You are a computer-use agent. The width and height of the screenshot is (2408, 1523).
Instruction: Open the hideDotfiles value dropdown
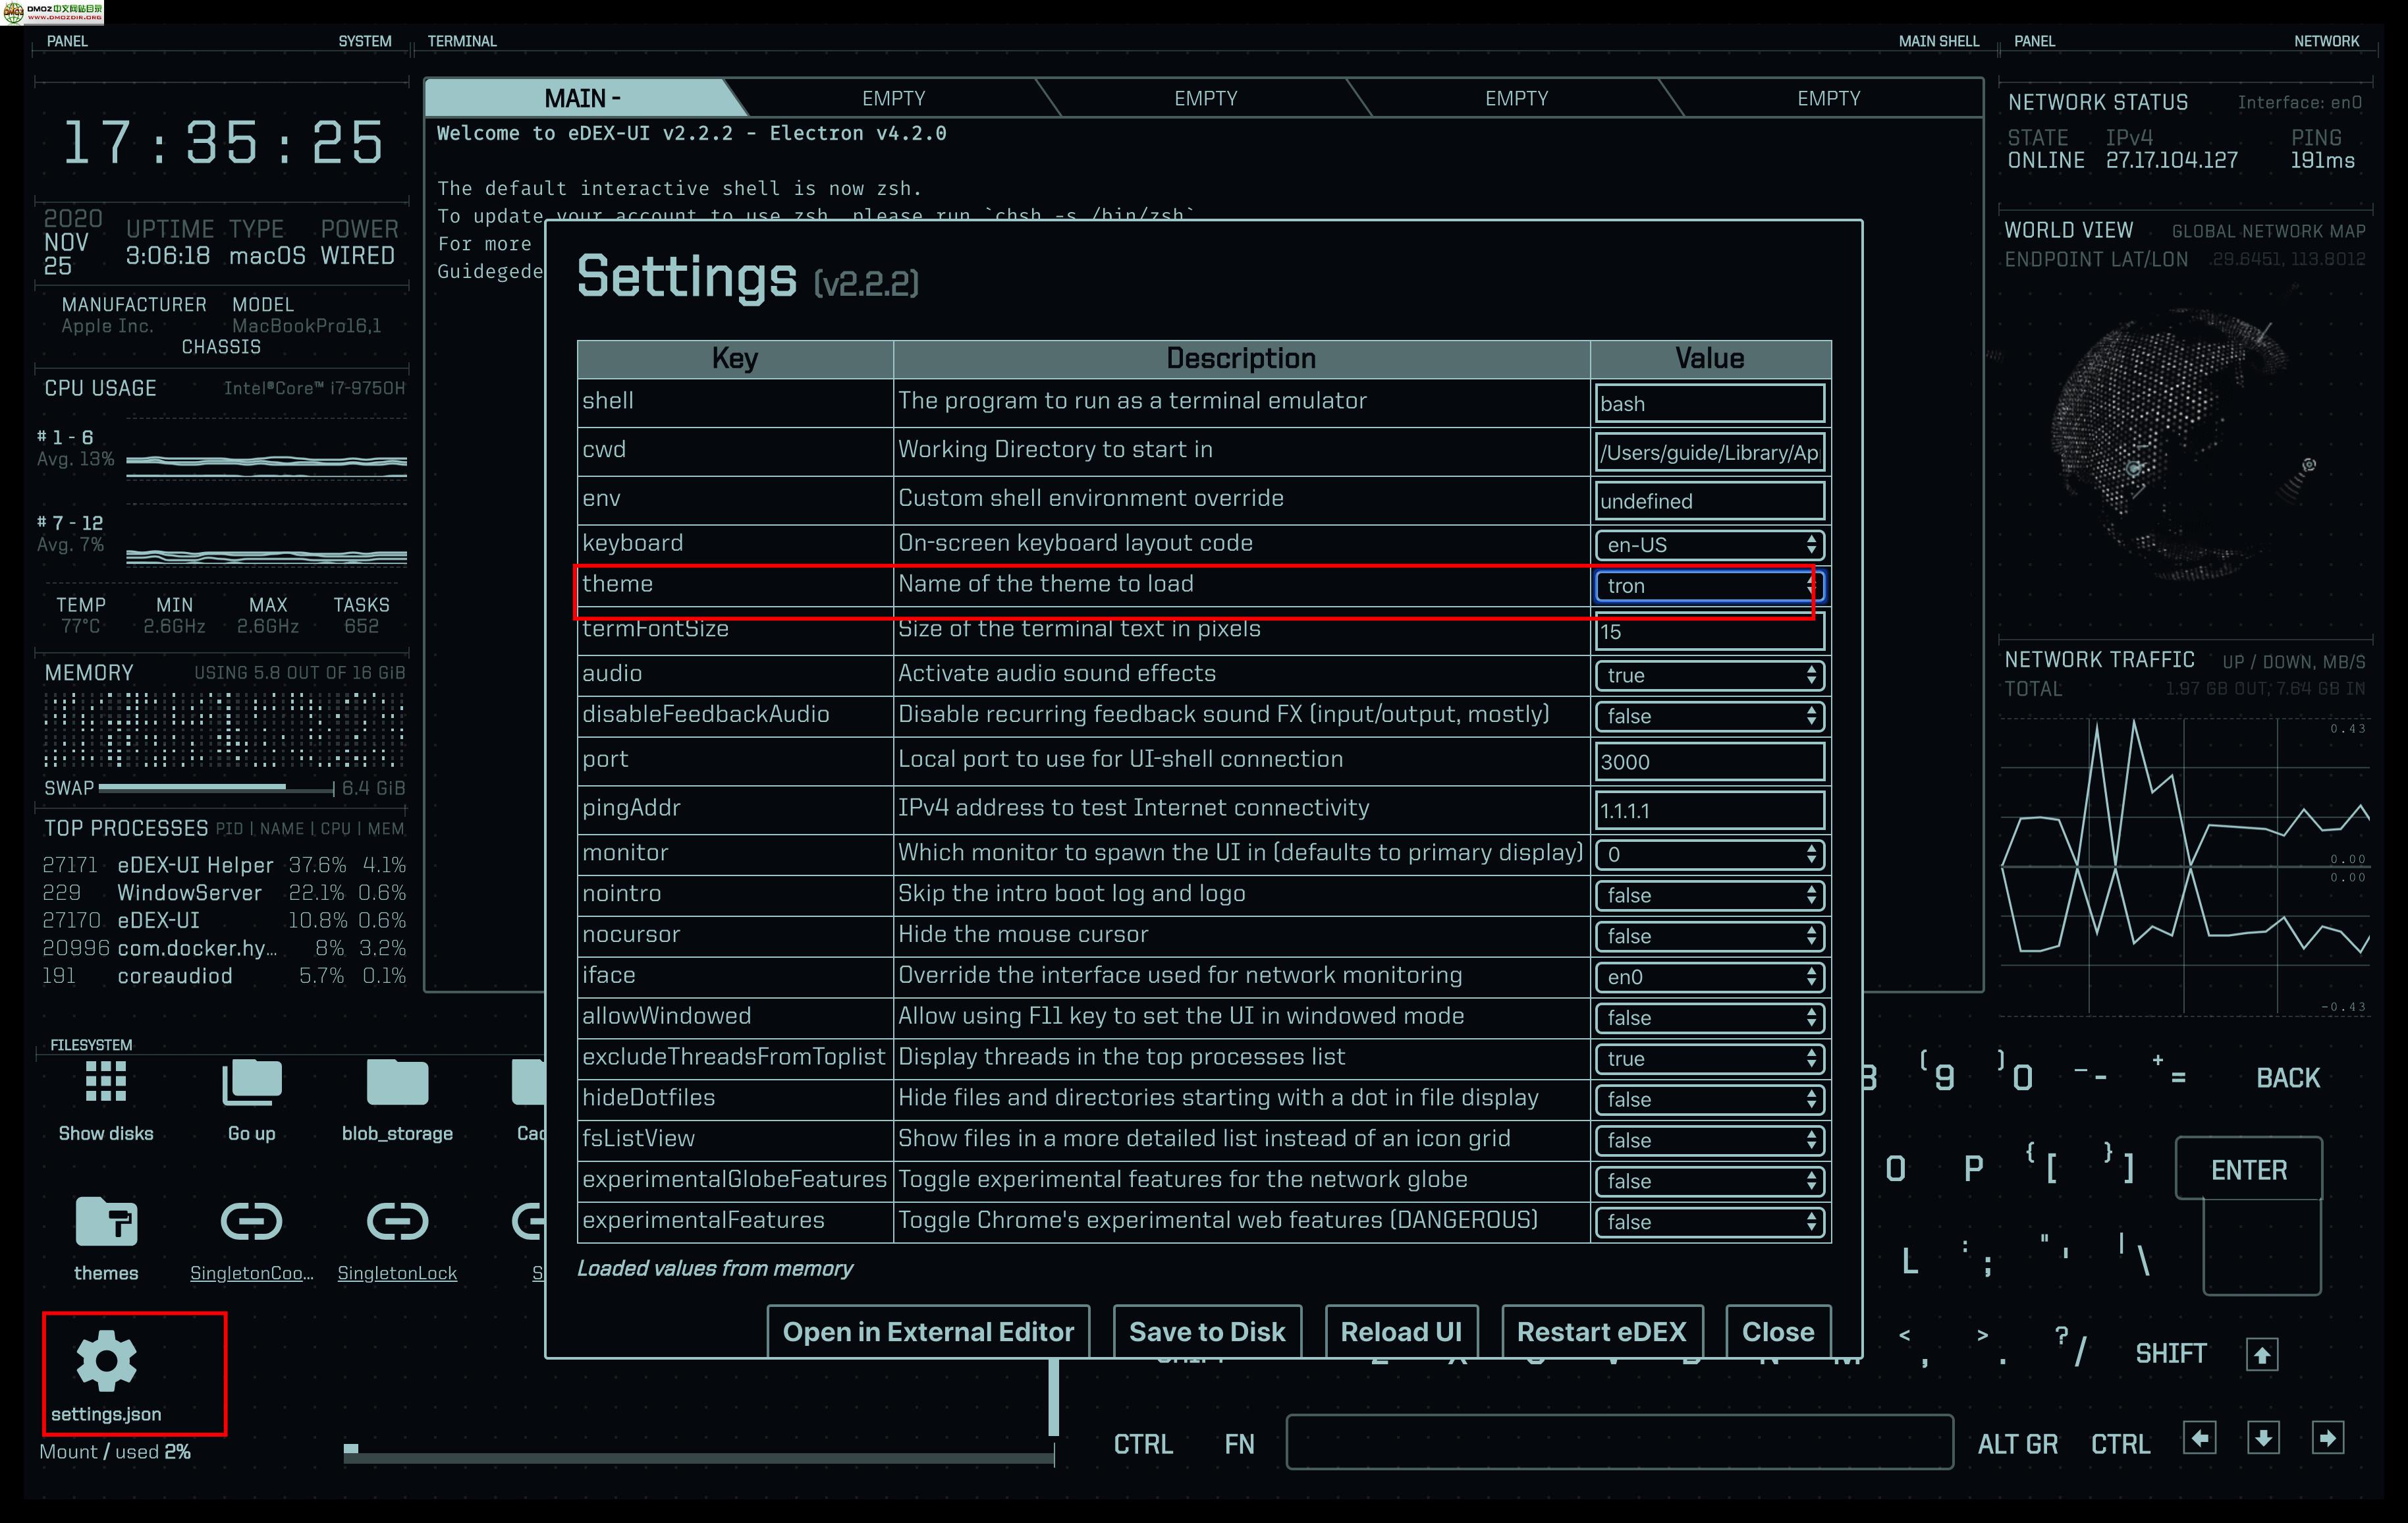pos(1709,1099)
